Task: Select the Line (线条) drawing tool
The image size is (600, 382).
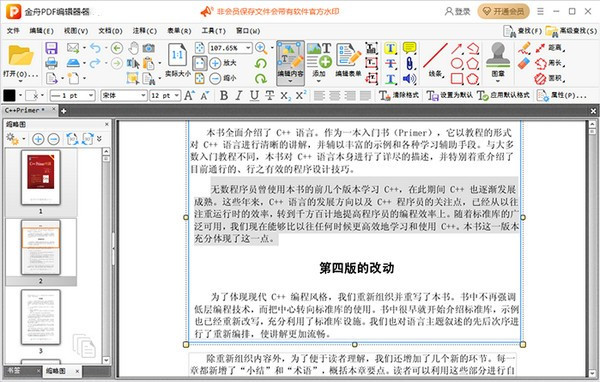Action: tap(435, 59)
